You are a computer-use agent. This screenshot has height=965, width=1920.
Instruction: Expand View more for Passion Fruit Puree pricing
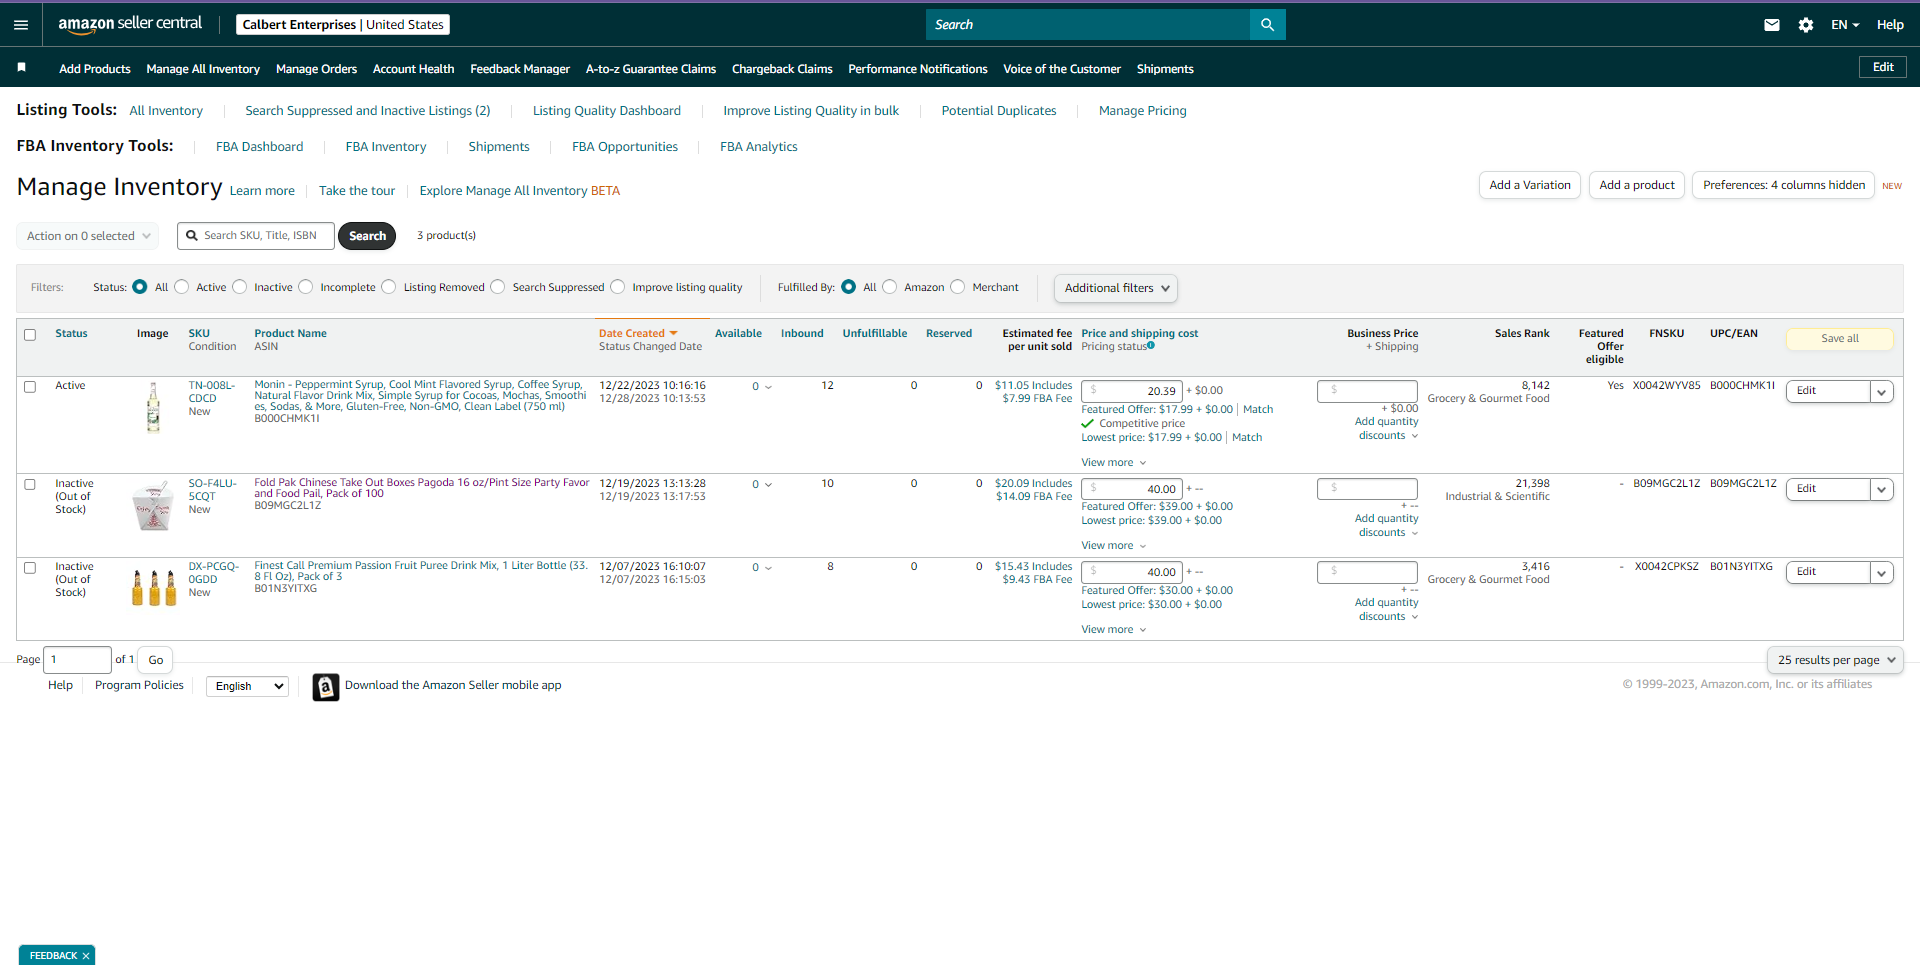pyautogui.click(x=1114, y=630)
